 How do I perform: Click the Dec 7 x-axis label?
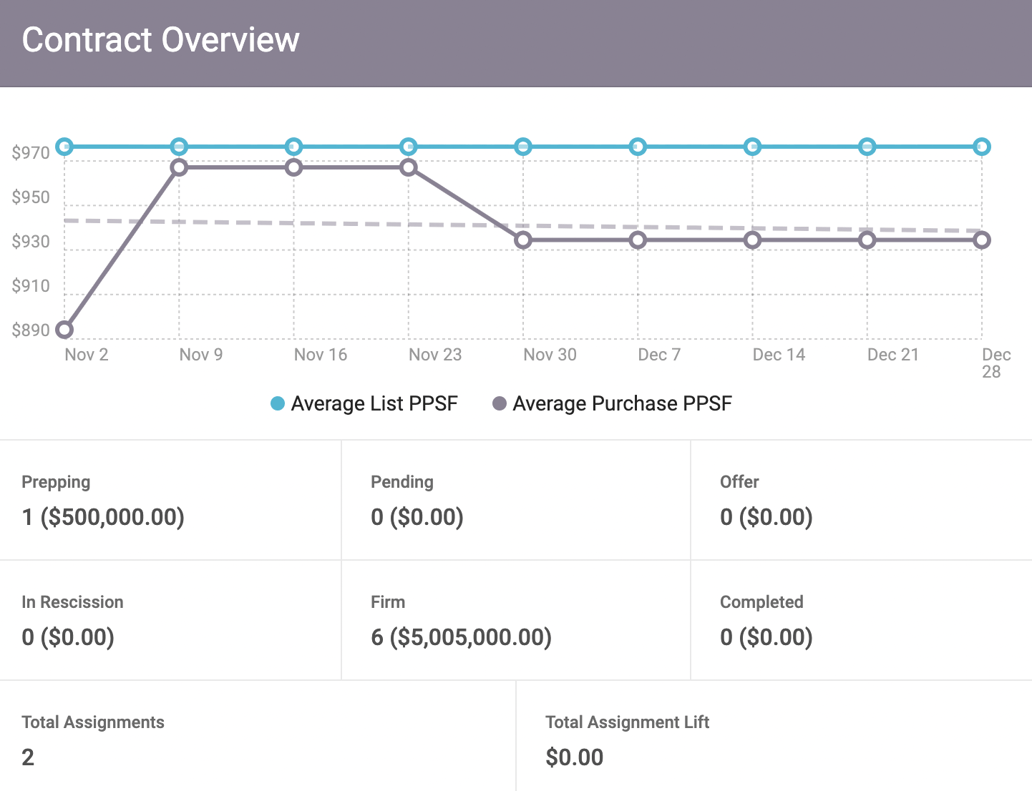click(x=659, y=355)
